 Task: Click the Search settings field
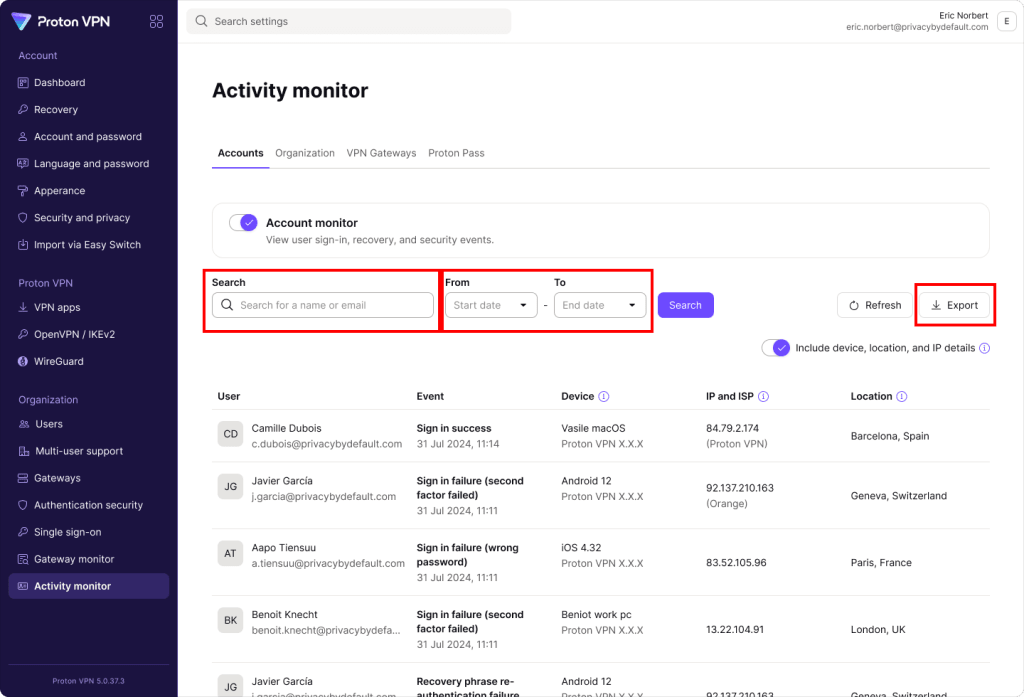349,21
